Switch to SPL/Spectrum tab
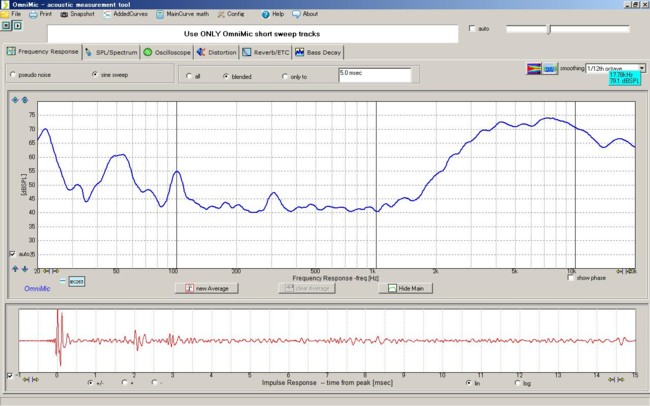This screenshot has width=650, height=406. [x=111, y=53]
